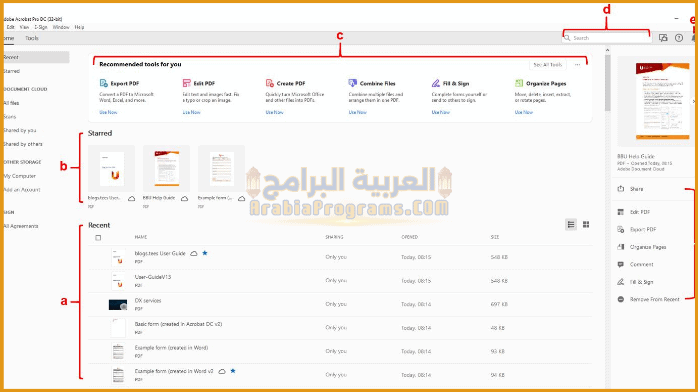Click the magnifier icon in the search box
Screen dimensions: 698x392
567,38
